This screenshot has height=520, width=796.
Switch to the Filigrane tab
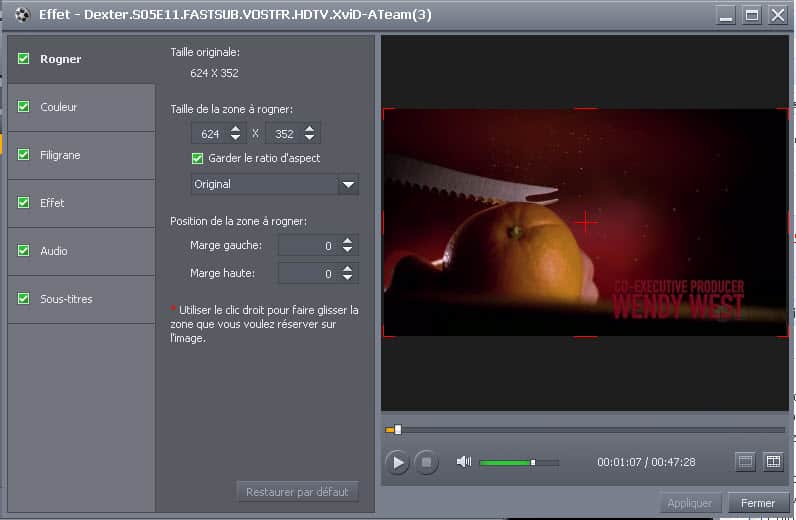point(81,155)
